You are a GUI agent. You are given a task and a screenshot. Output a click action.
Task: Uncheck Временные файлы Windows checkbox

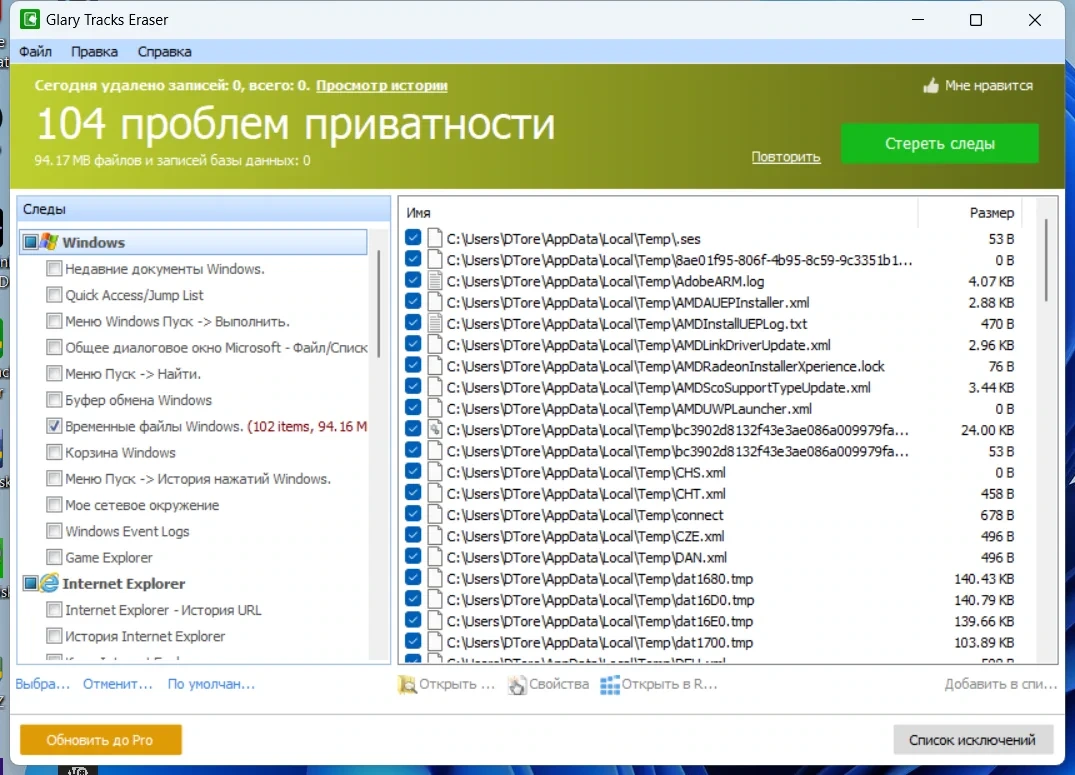[54, 426]
